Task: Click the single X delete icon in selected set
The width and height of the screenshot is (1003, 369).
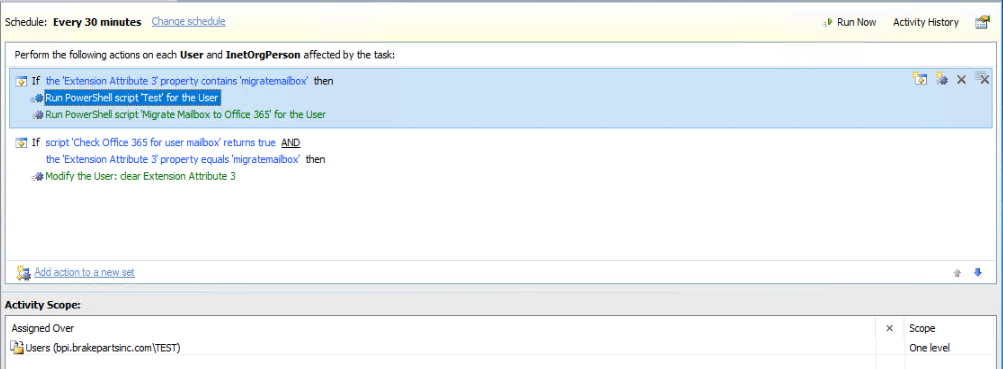Action: (961, 80)
